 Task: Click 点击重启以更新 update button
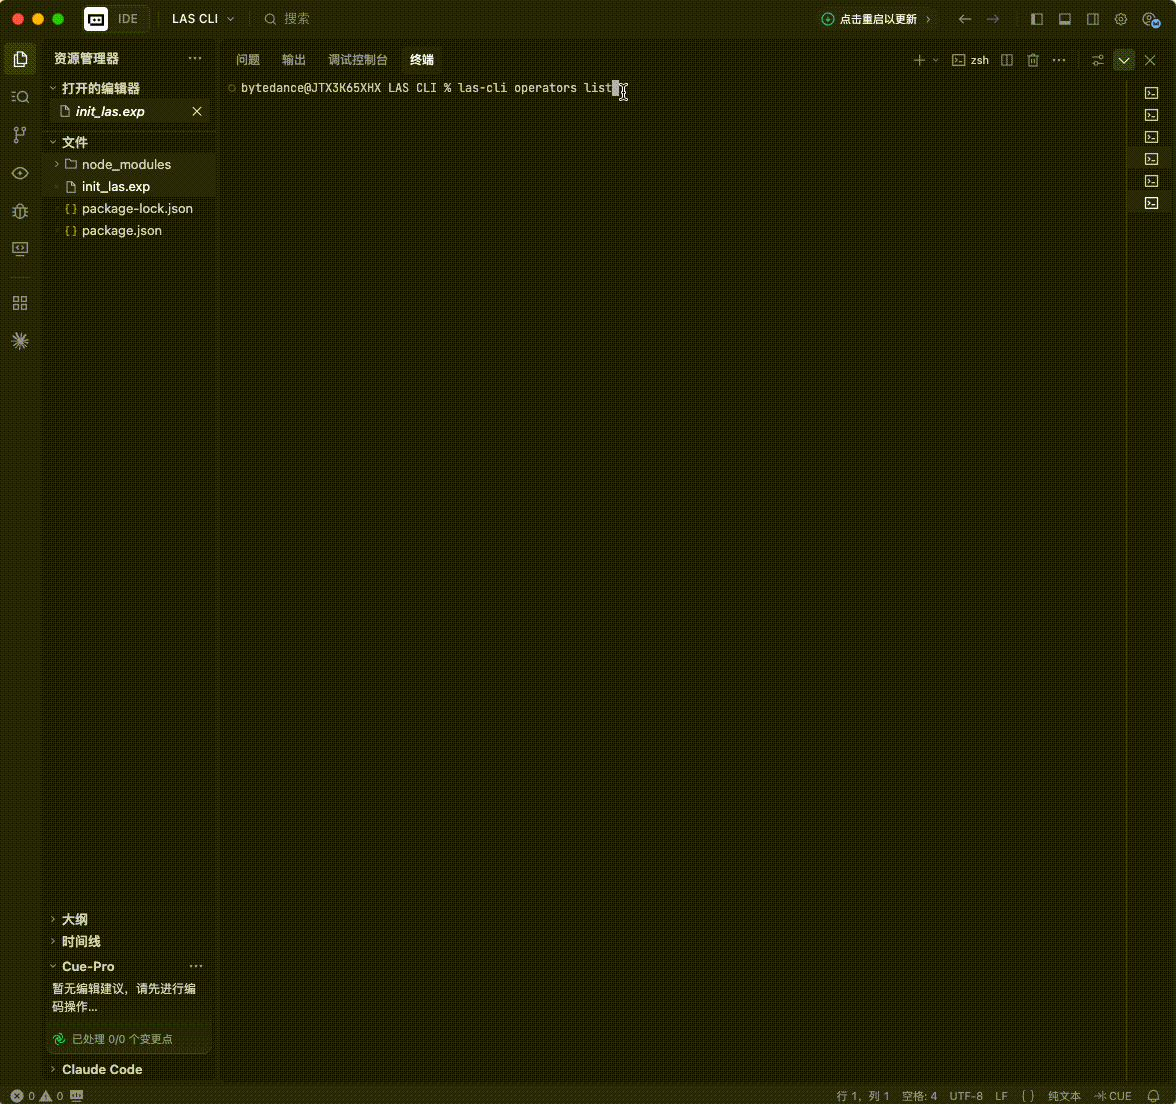[x=876, y=20]
